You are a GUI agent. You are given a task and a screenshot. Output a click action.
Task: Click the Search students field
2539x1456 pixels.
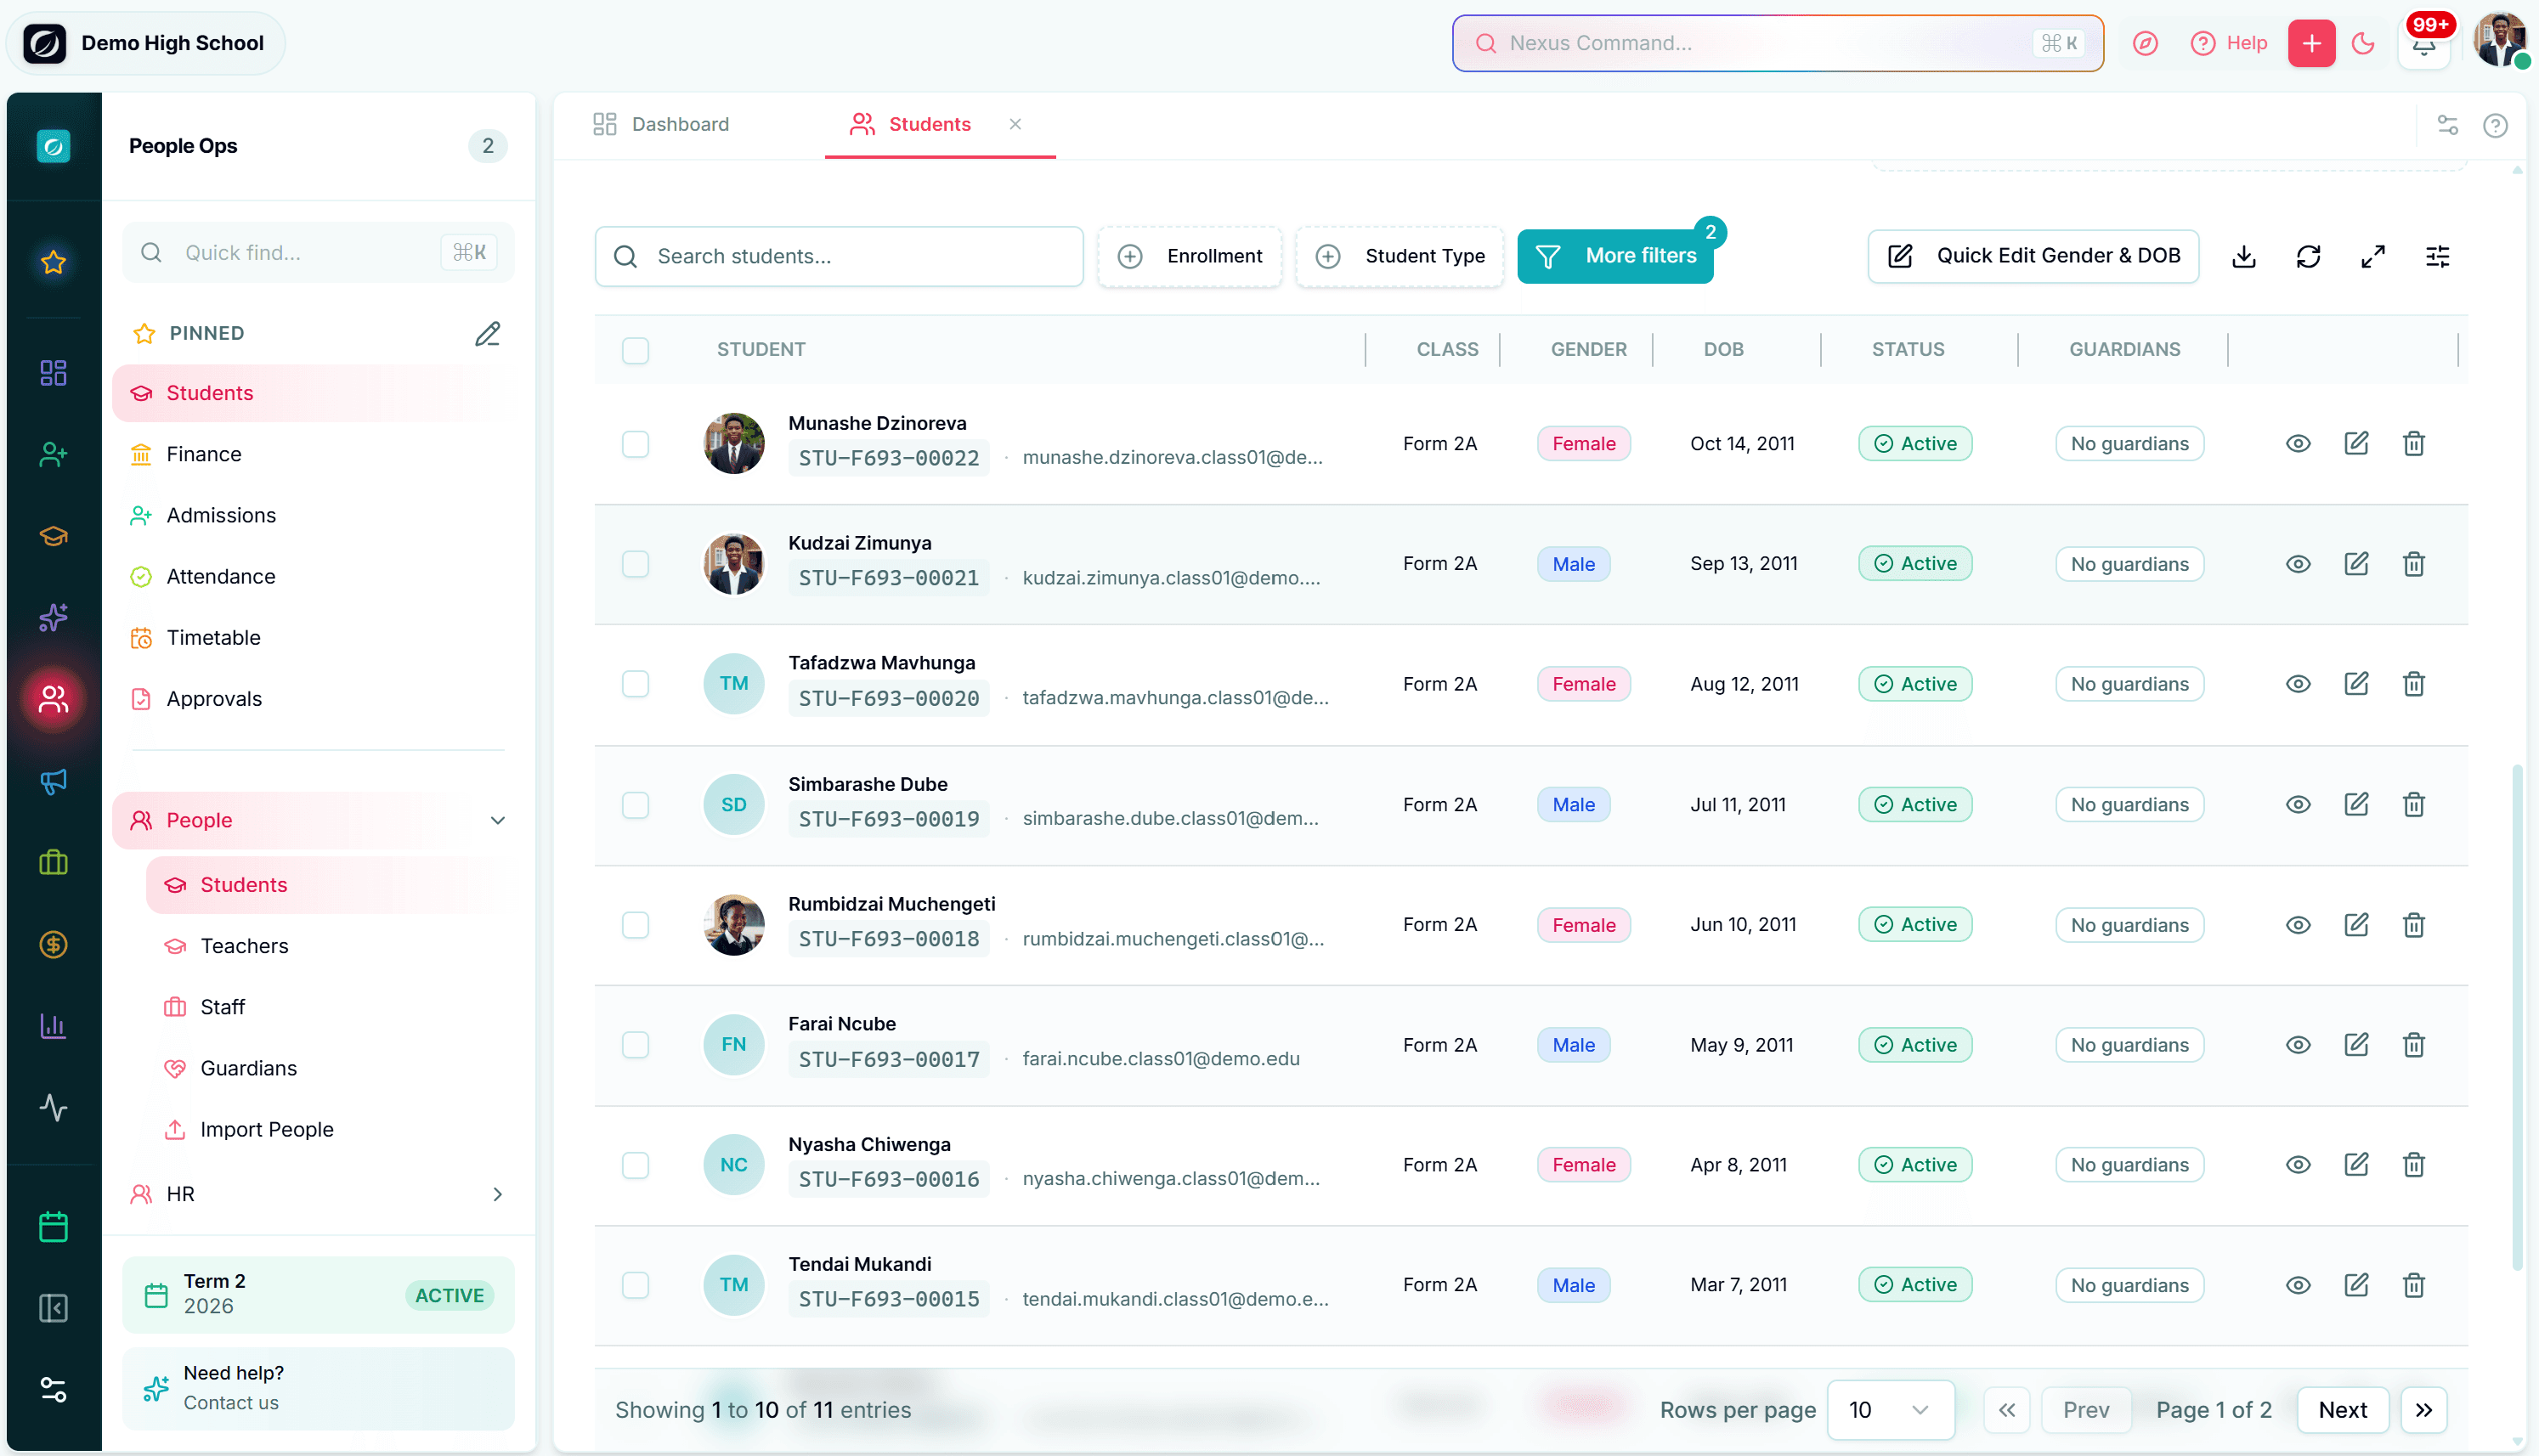click(839, 256)
